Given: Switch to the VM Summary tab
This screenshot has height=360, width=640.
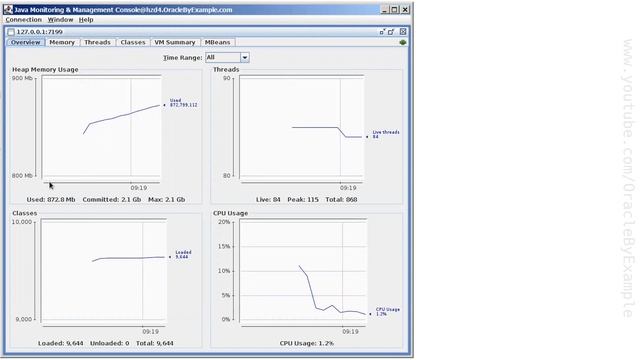Looking at the screenshot, I should point(175,42).
